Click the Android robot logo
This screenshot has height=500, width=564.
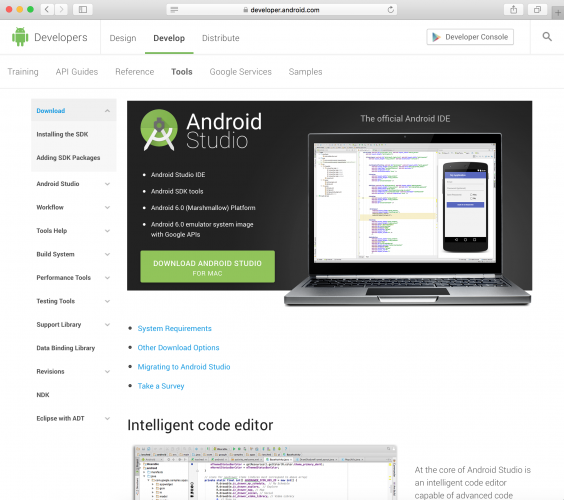(x=20, y=37)
